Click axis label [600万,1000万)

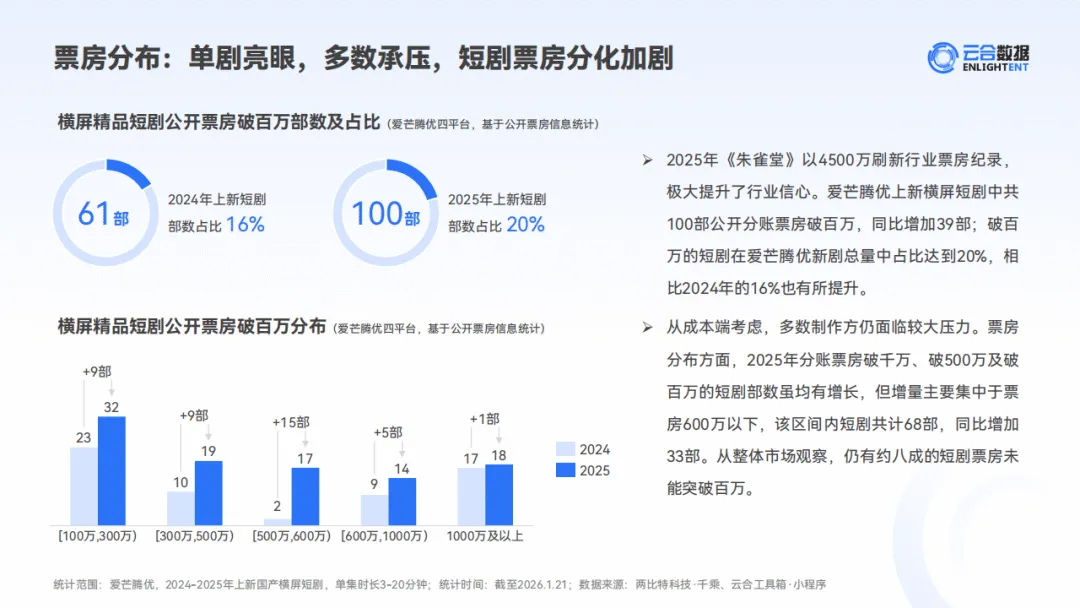point(384,536)
